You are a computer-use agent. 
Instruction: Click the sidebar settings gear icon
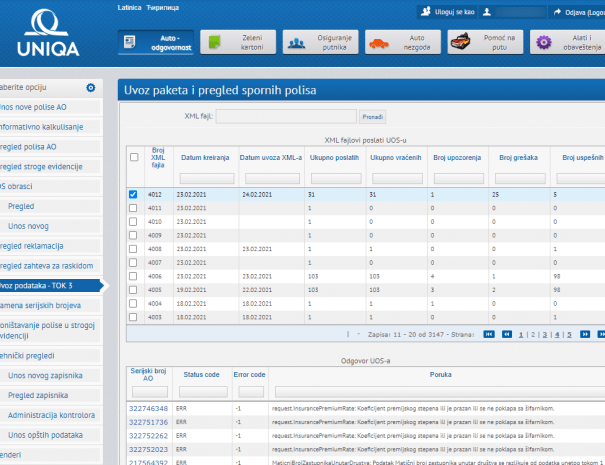tap(91, 88)
